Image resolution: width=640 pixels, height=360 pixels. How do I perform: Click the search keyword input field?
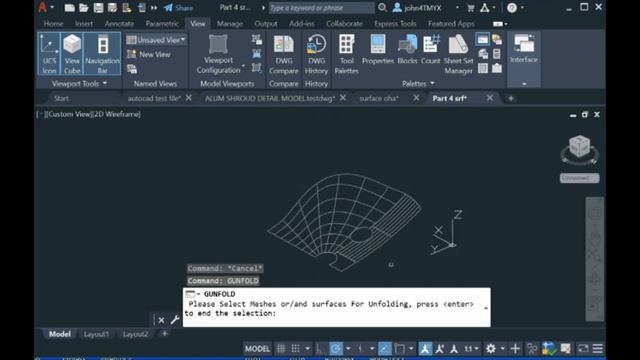pyautogui.click(x=321, y=8)
